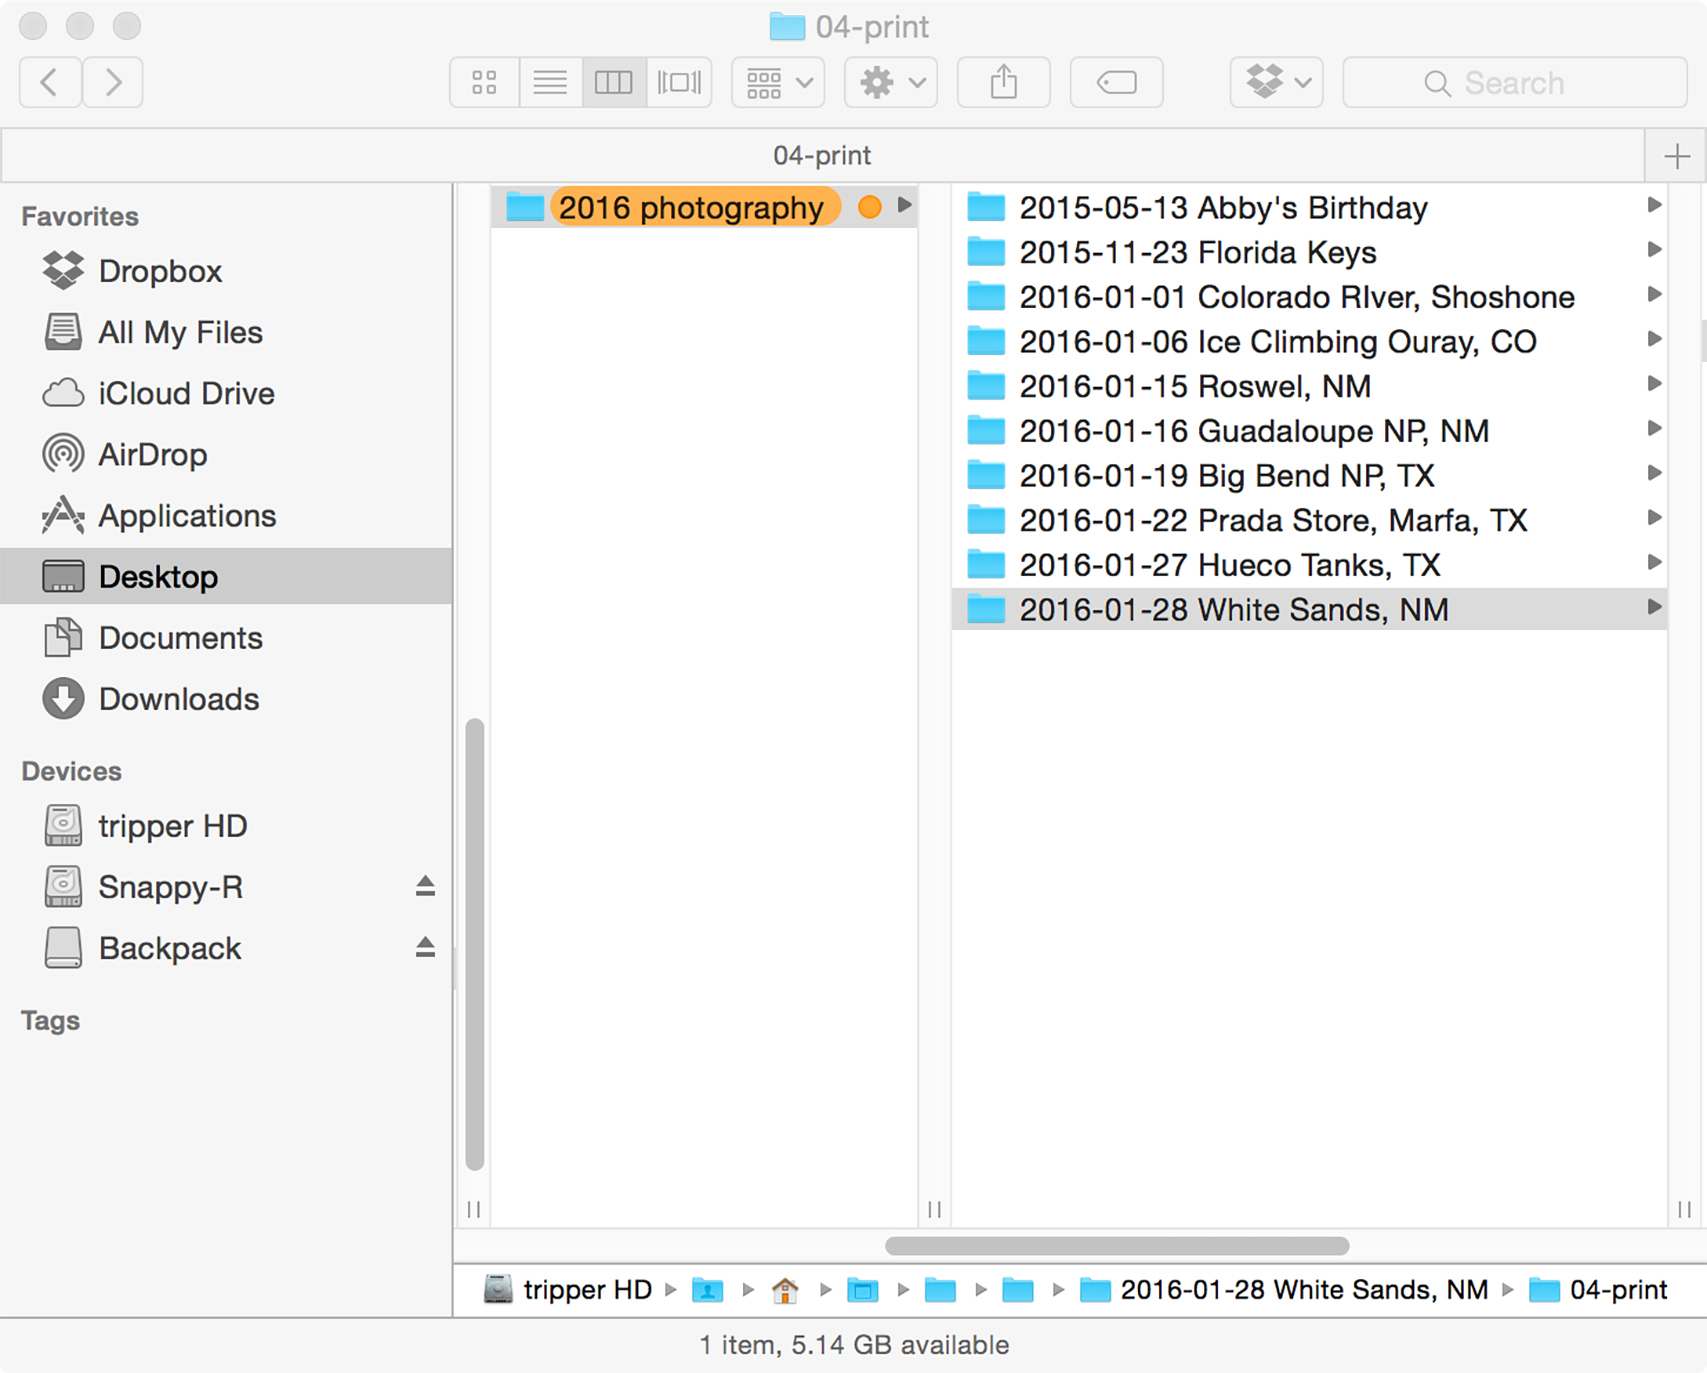Select the 04-print tab

click(821, 156)
